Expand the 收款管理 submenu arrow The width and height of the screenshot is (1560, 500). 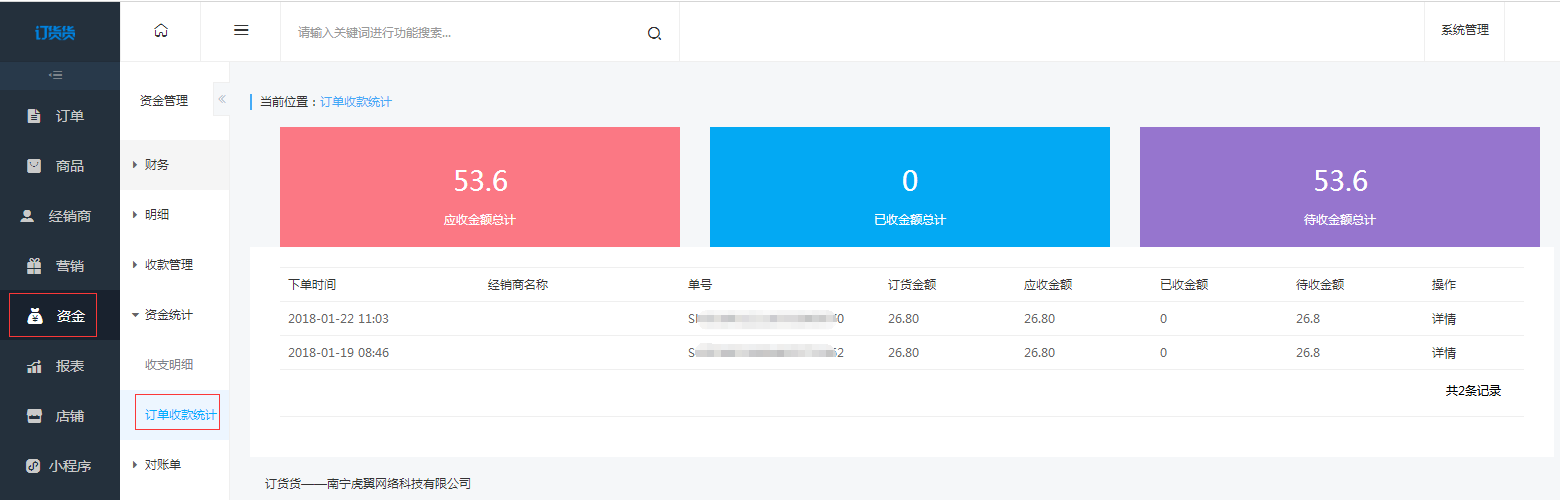(x=135, y=265)
